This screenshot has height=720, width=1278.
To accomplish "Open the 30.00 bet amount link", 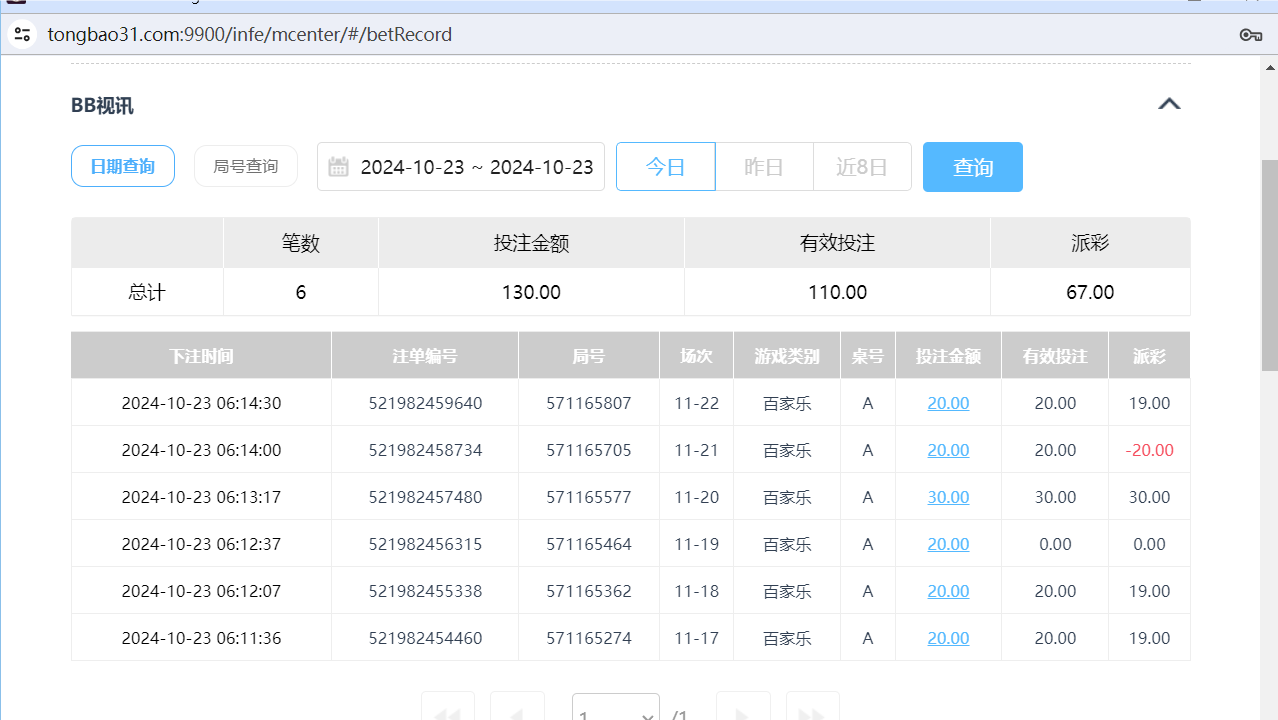I will [x=947, y=496].
